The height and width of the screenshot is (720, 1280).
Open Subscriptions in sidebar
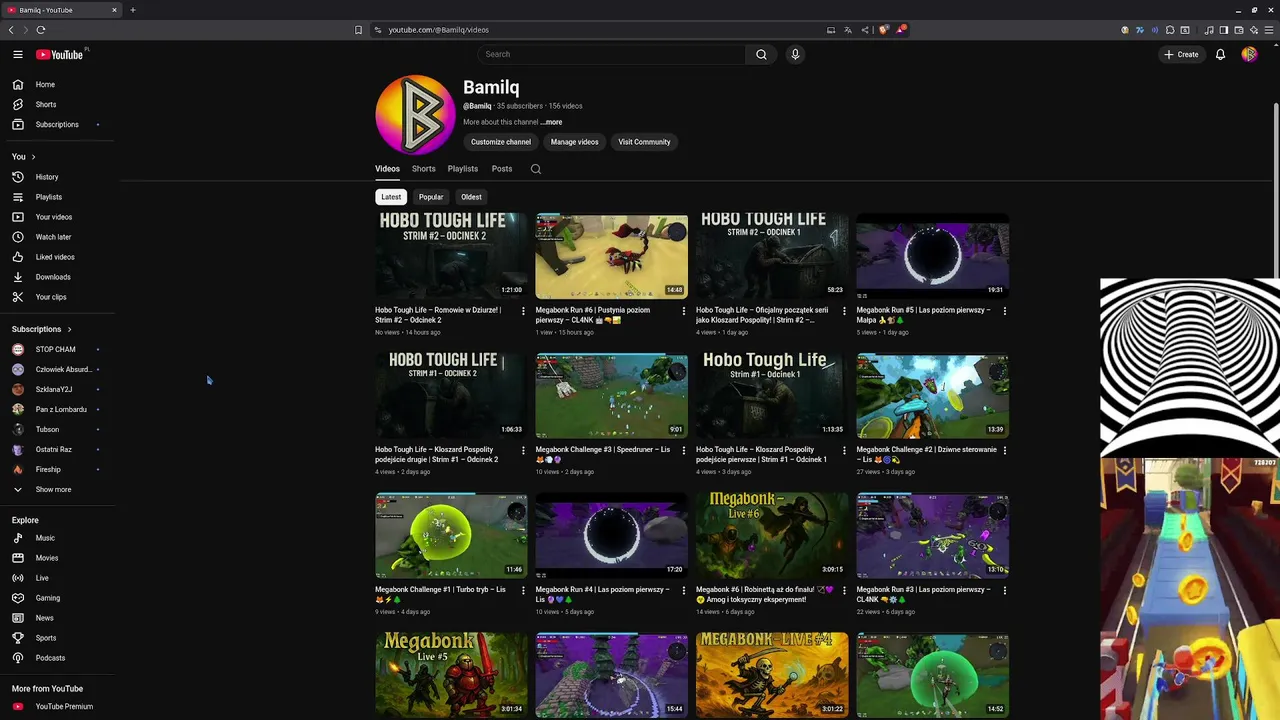pyautogui.click(x=58, y=124)
